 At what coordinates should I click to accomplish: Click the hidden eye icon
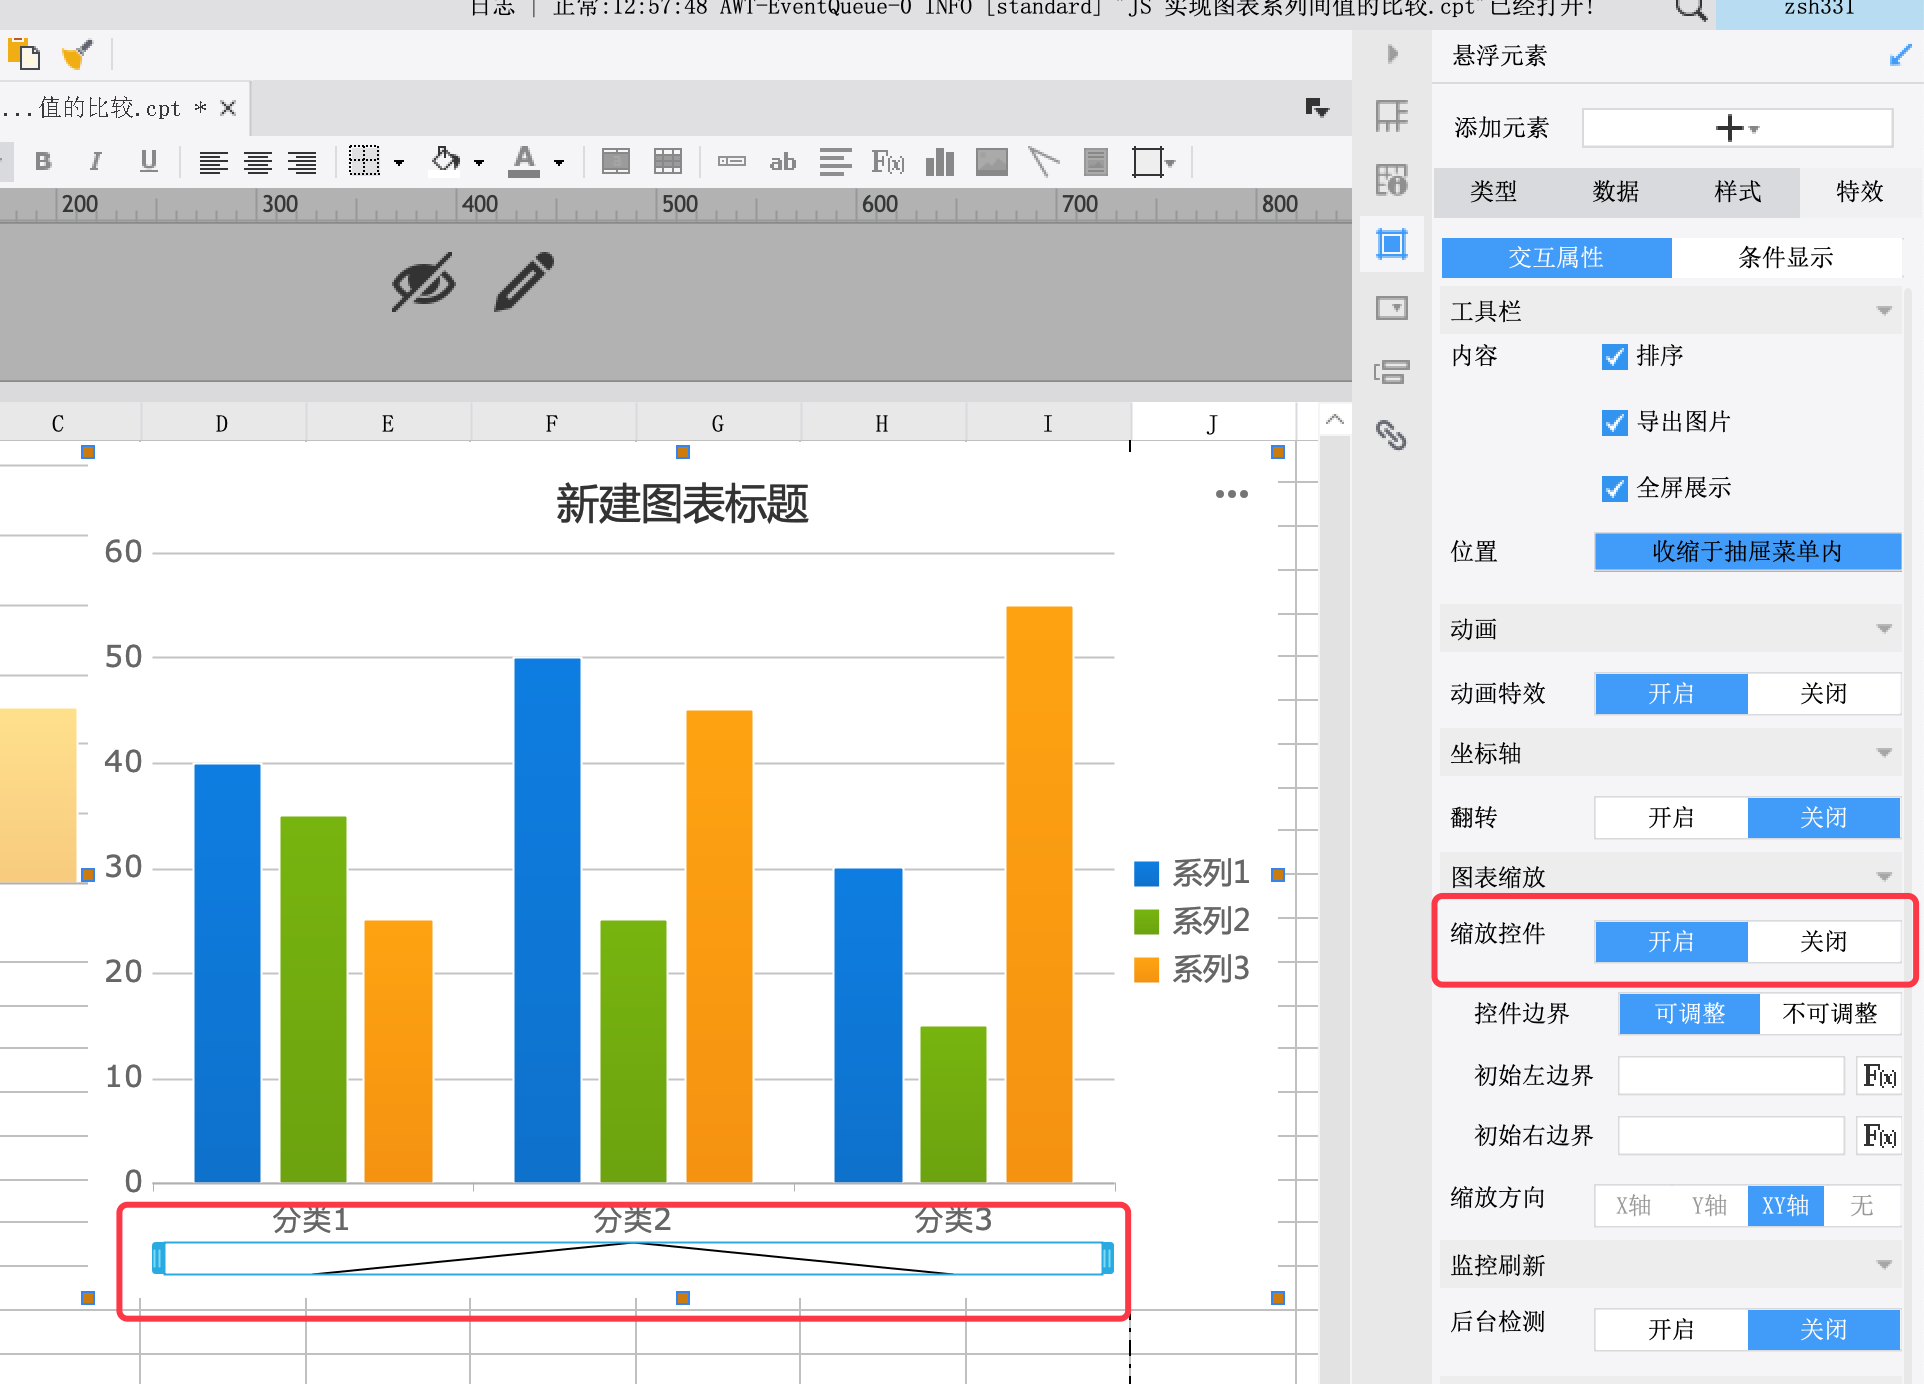pyautogui.click(x=424, y=282)
